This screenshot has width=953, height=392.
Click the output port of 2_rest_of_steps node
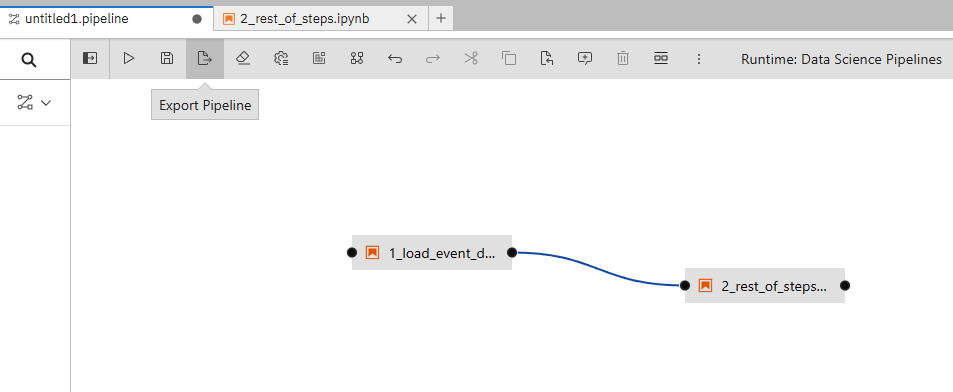click(845, 286)
